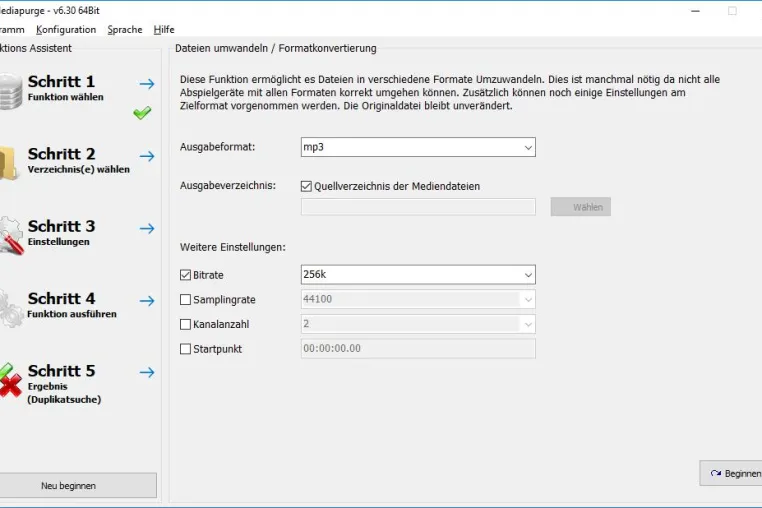The image size is (762, 508).
Task: Select Schritt 2 Verzeichnis(e) wählen
Action: [x=79, y=160]
